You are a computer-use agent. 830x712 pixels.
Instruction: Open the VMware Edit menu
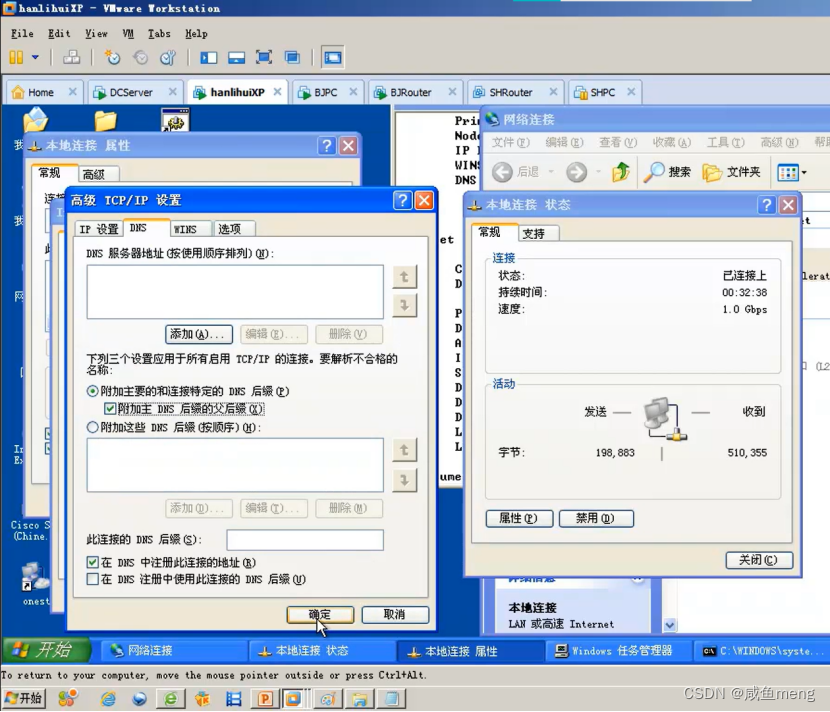click(x=59, y=33)
